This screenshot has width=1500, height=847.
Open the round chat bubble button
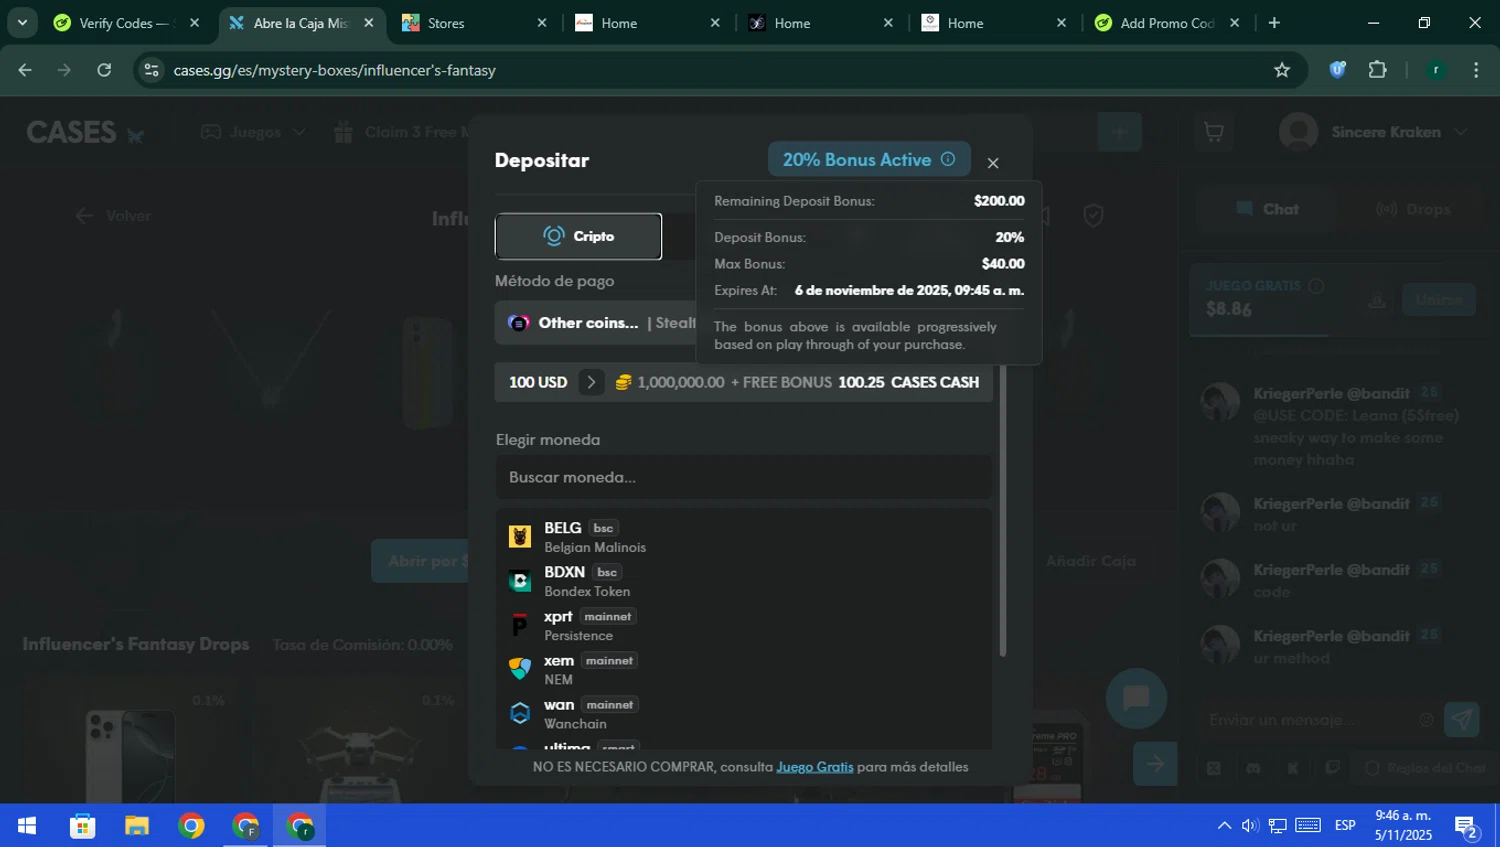tap(1136, 698)
